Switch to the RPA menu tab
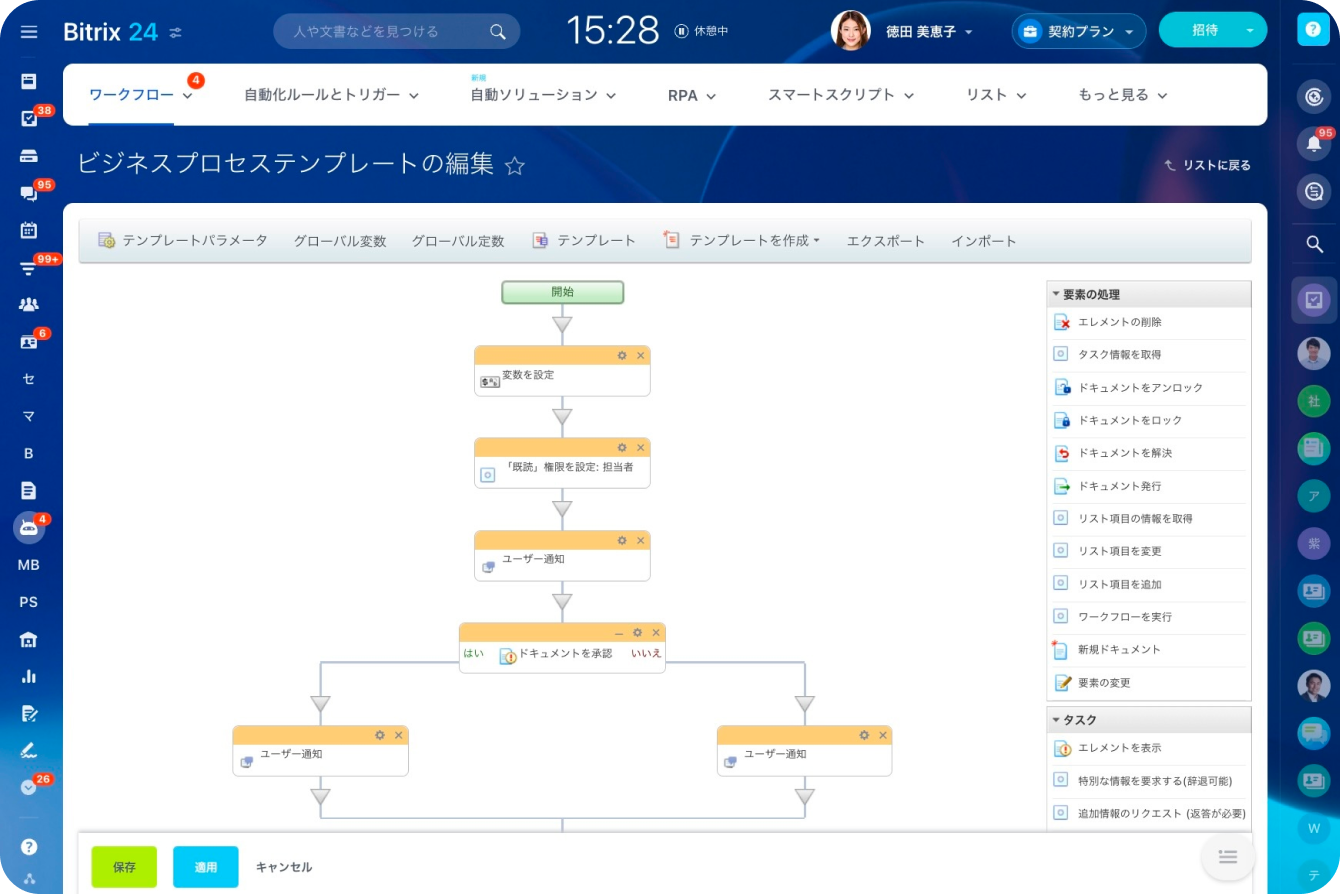Image resolution: width=1340 pixels, height=894 pixels. point(692,96)
